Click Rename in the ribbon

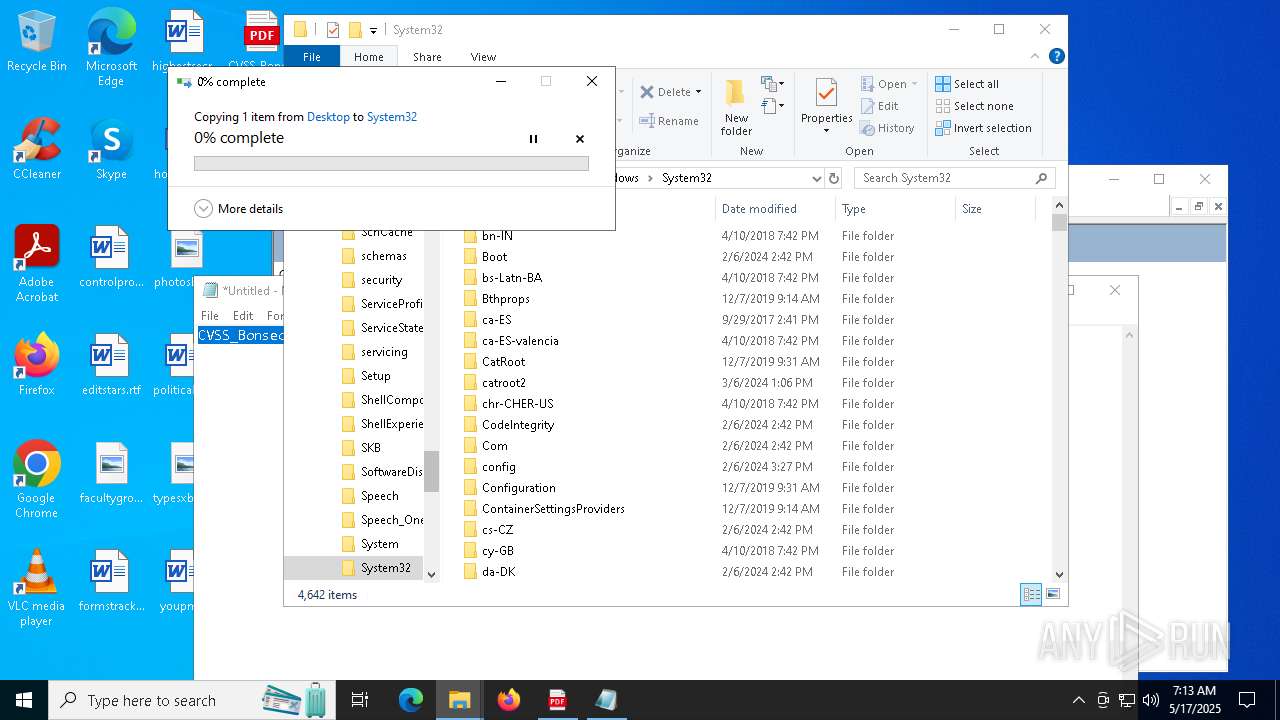(668, 121)
